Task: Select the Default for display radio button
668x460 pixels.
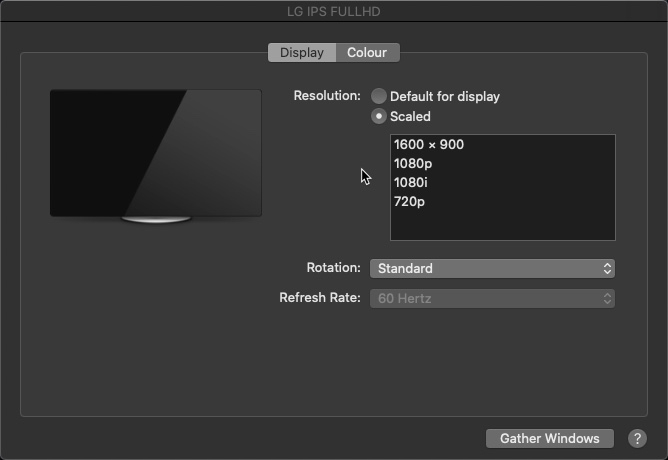Action: [378, 96]
